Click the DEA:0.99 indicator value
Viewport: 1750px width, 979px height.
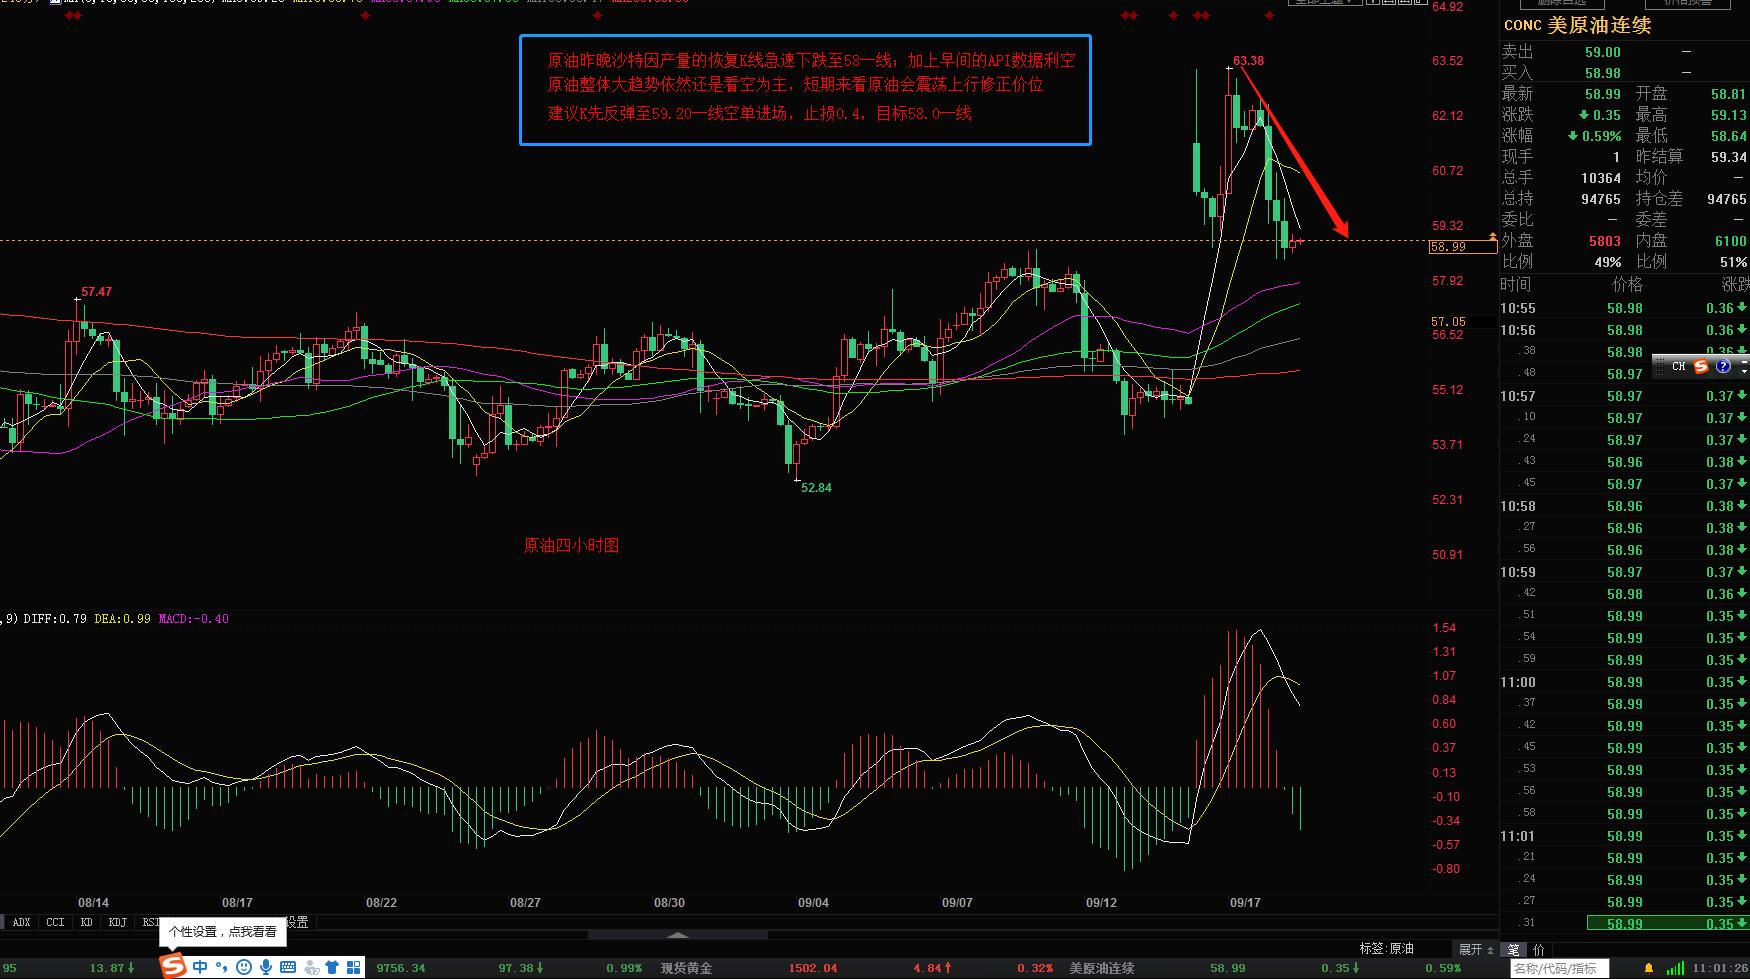pyautogui.click(x=122, y=619)
